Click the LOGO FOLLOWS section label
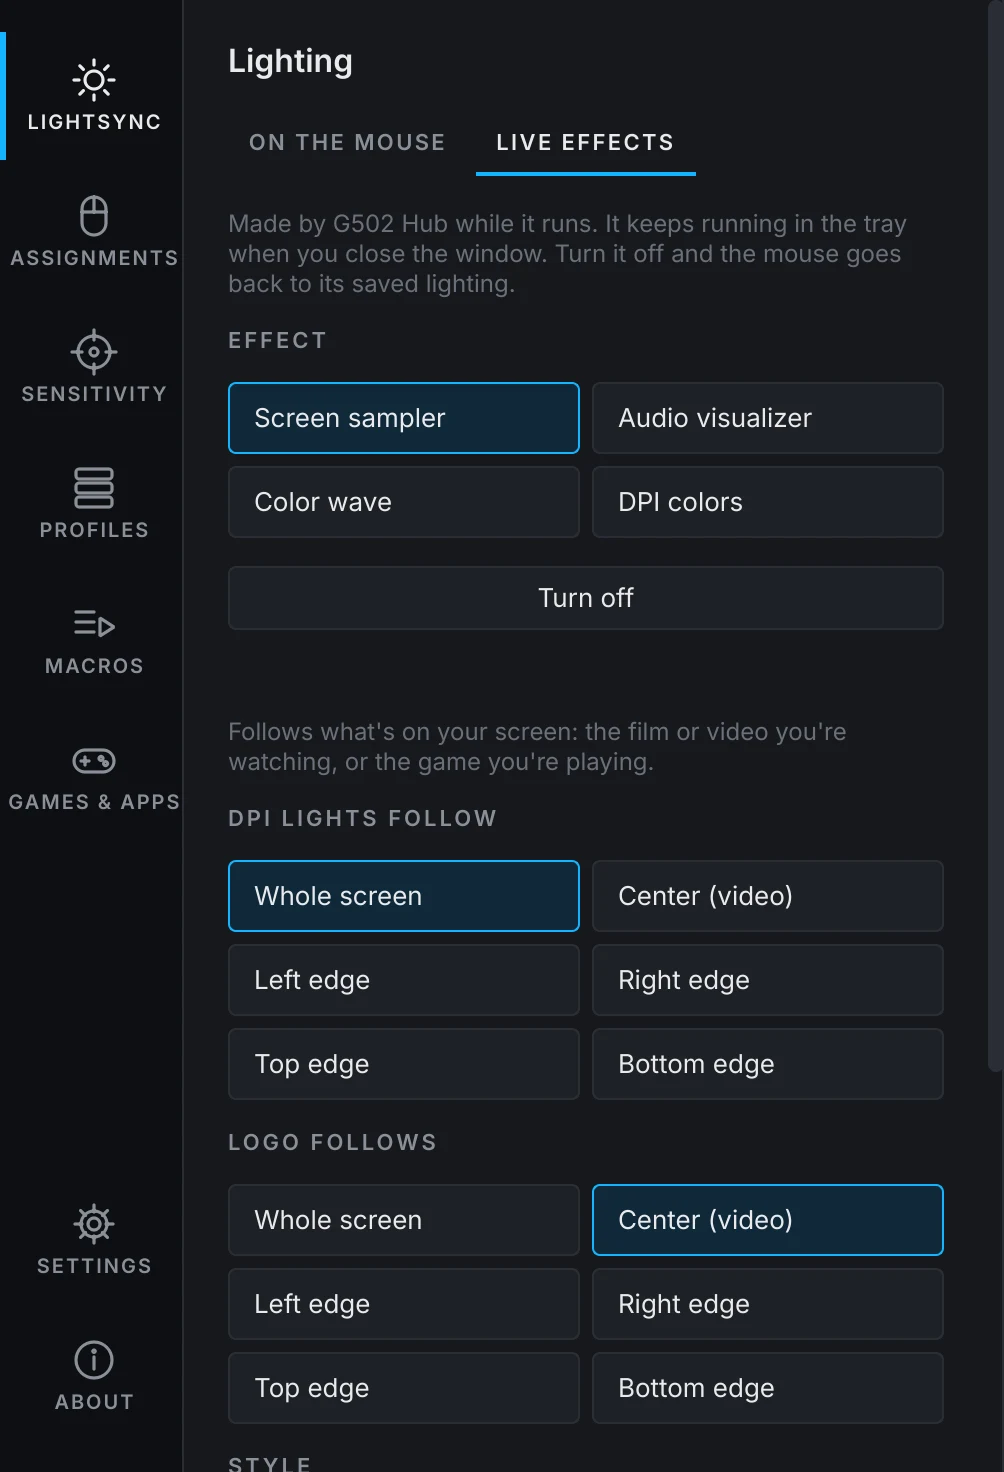The height and width of the screenshot is (1472, 1004). (x=332, y=1143)
